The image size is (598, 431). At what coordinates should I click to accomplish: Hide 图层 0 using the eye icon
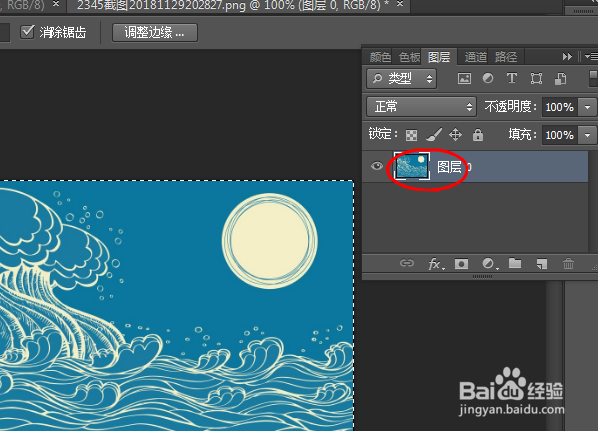click(x=377, y=166)
